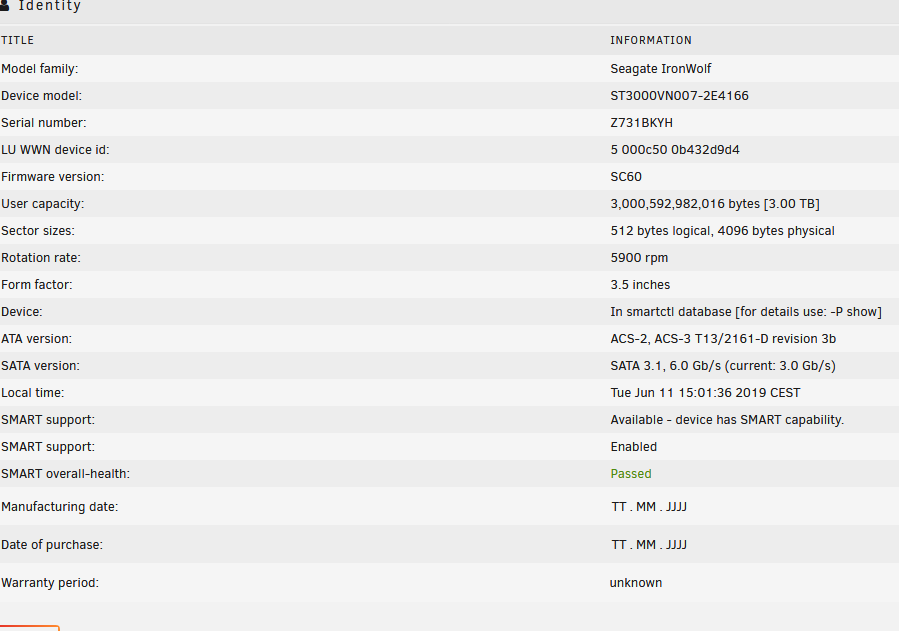This screenshot has height=631, width=899.
Task: Open the Warranty period unknown selector
Action: pyautogui.click(x=636, y=582)
